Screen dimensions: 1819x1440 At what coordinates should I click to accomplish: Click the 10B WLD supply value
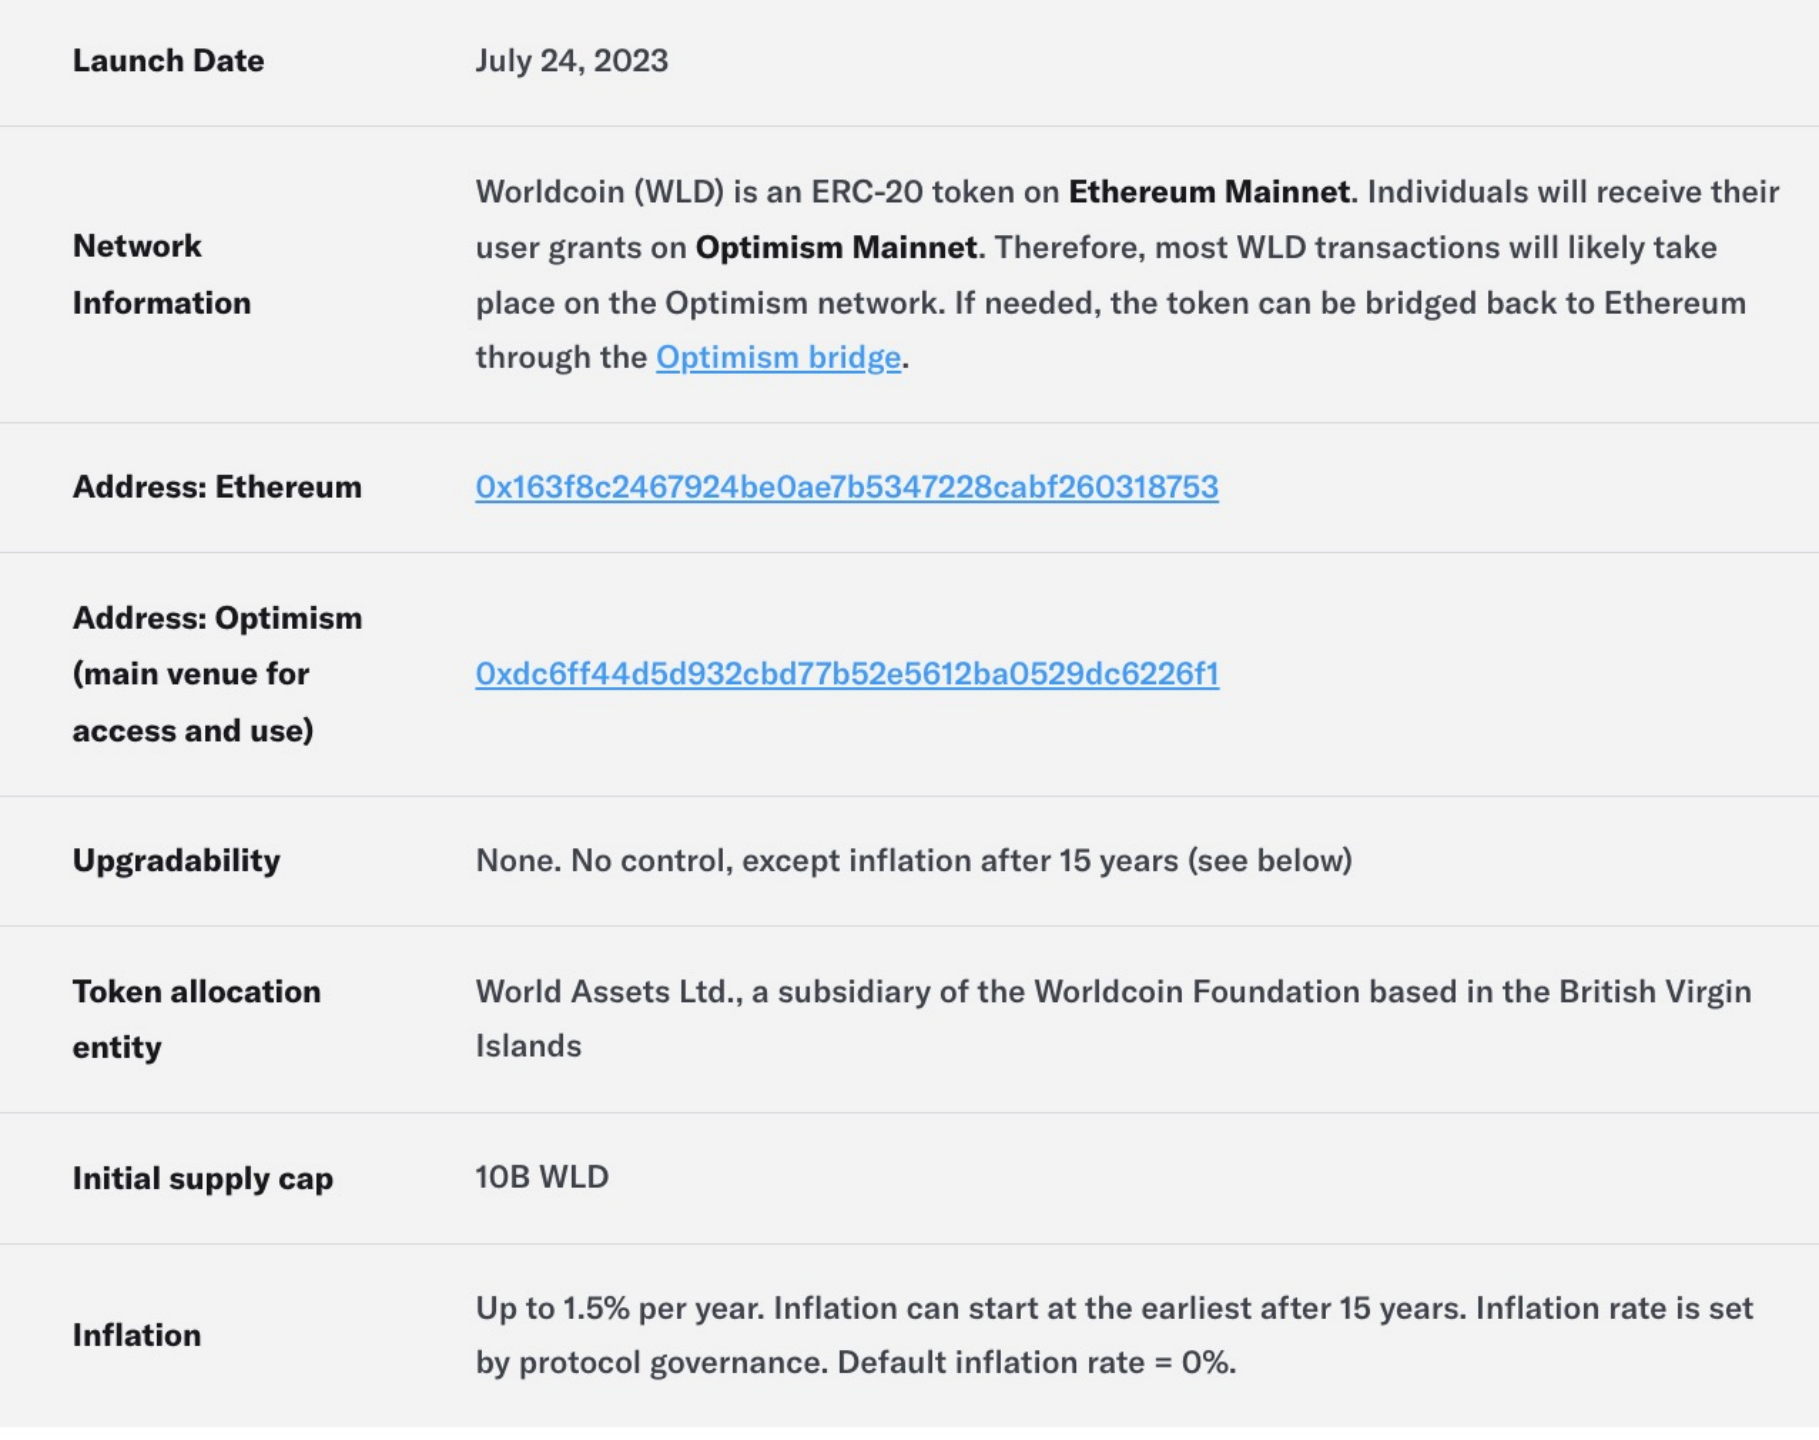(541, 1177)
